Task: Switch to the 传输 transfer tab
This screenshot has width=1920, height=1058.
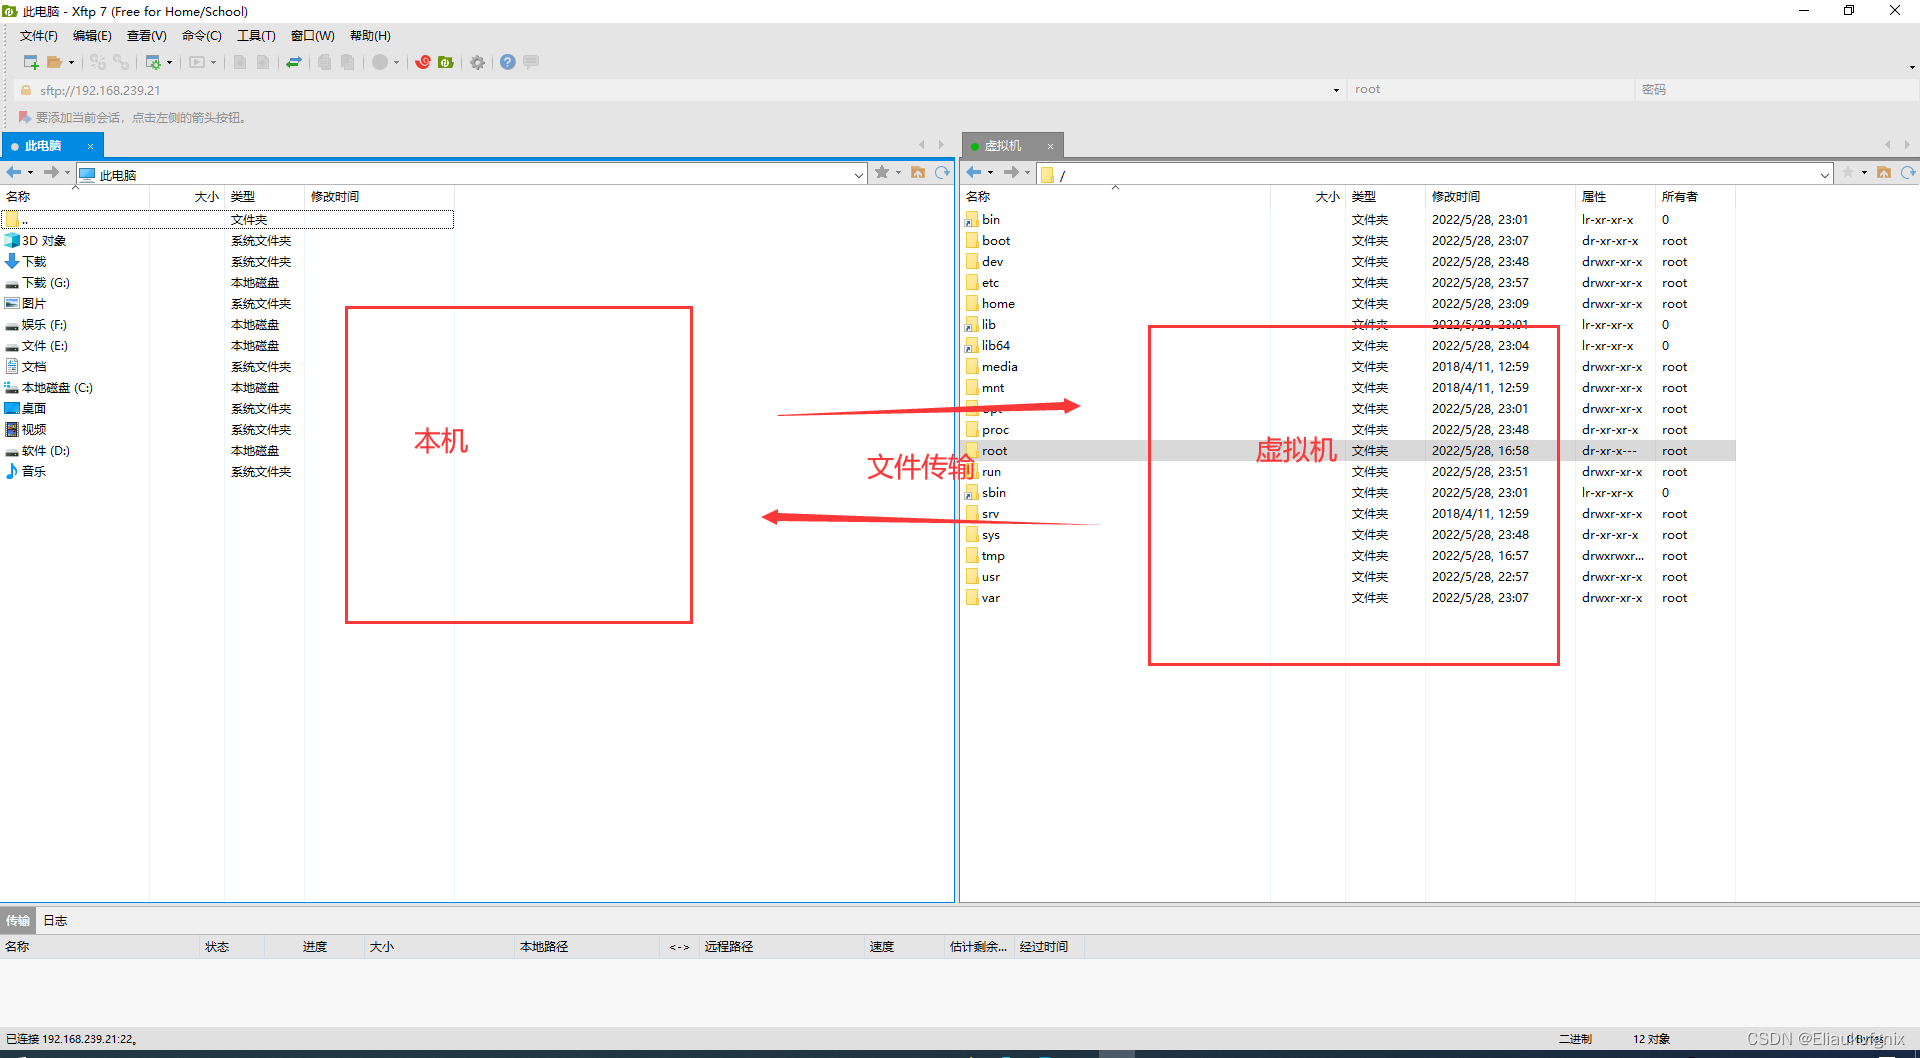Action: coord(18,921)
